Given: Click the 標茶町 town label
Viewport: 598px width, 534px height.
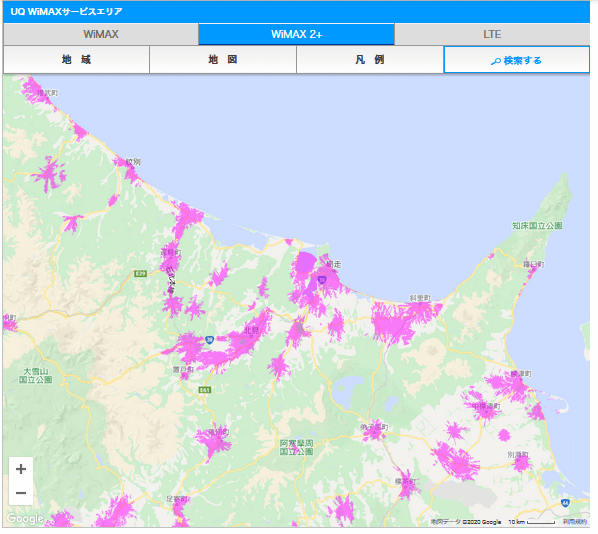Looking at the screenshot, I should pyautogui.click(x=406, y=481).
